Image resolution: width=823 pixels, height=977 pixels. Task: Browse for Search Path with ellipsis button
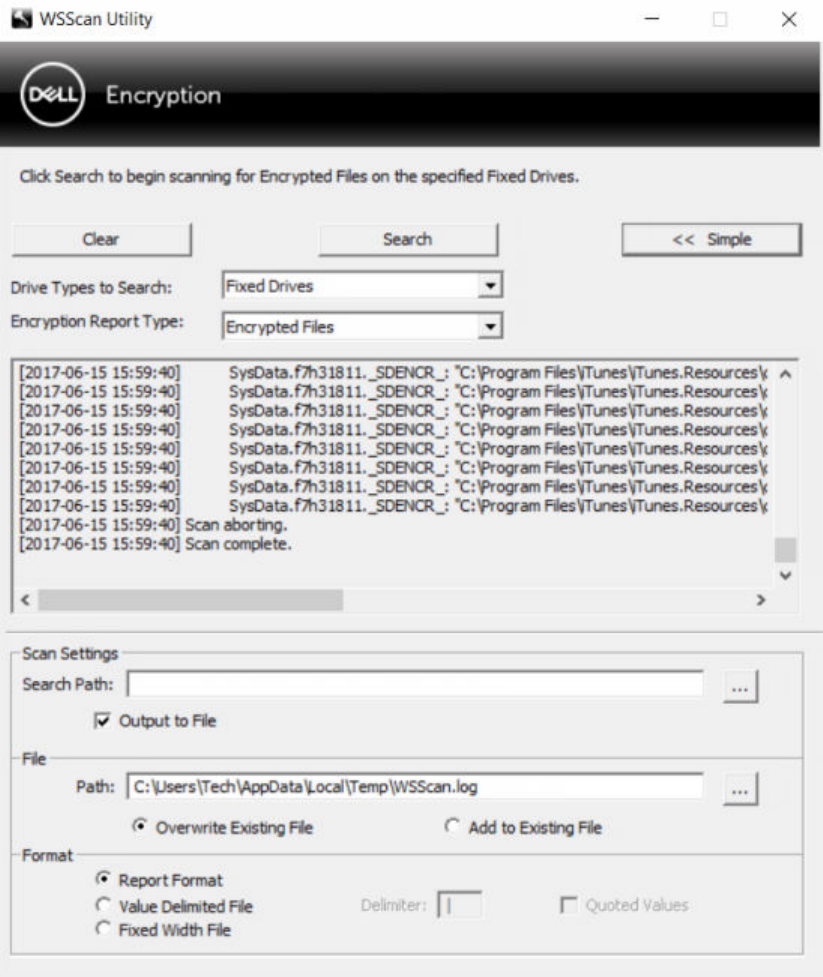(x=740, y=687)
